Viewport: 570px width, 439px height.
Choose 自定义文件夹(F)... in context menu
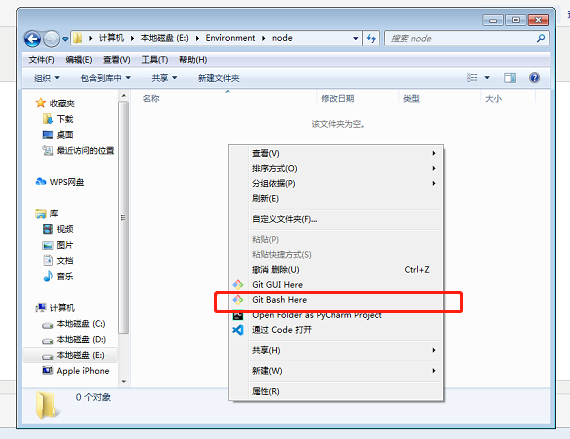click(x=335, y=219)
